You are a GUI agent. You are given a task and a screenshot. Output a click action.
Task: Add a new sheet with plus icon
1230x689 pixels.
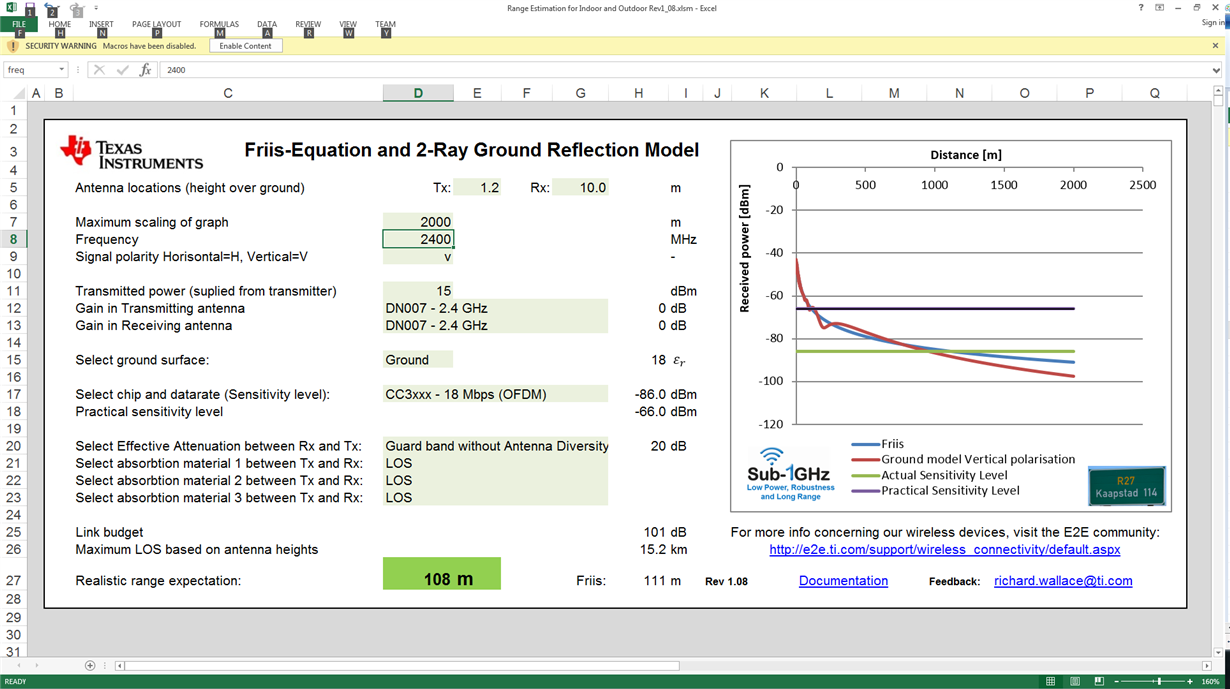(x=90, y=666)
